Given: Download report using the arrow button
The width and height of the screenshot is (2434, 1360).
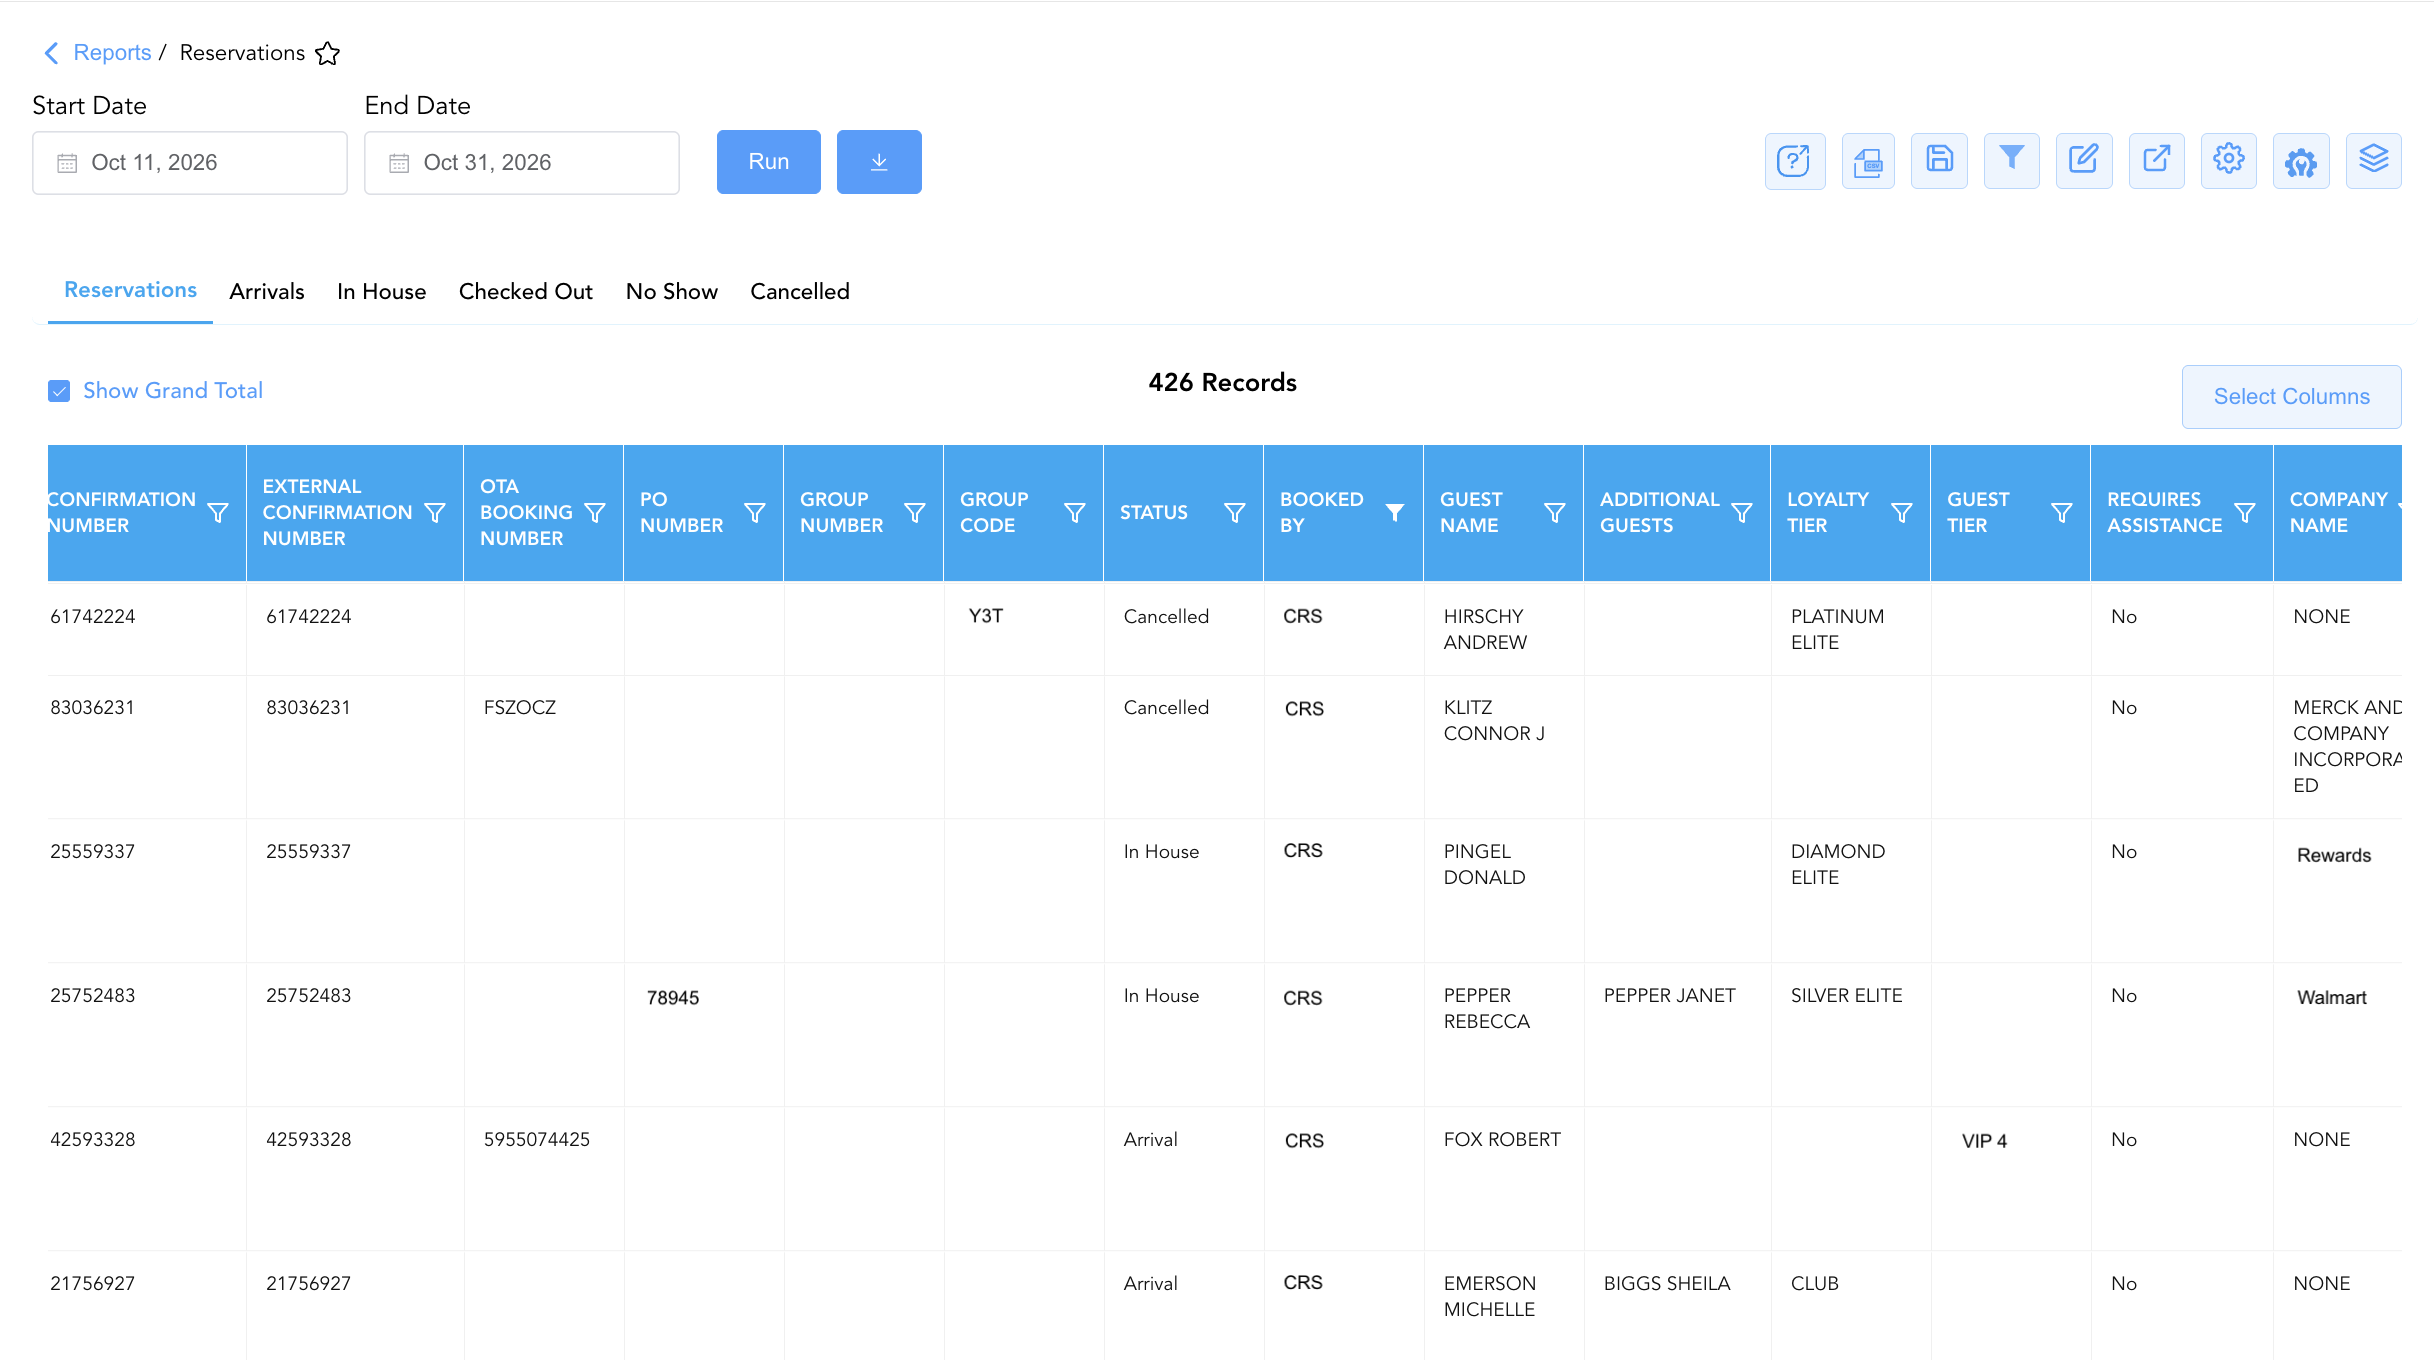Looking at the screenshot, I should [x=879, y=162].
